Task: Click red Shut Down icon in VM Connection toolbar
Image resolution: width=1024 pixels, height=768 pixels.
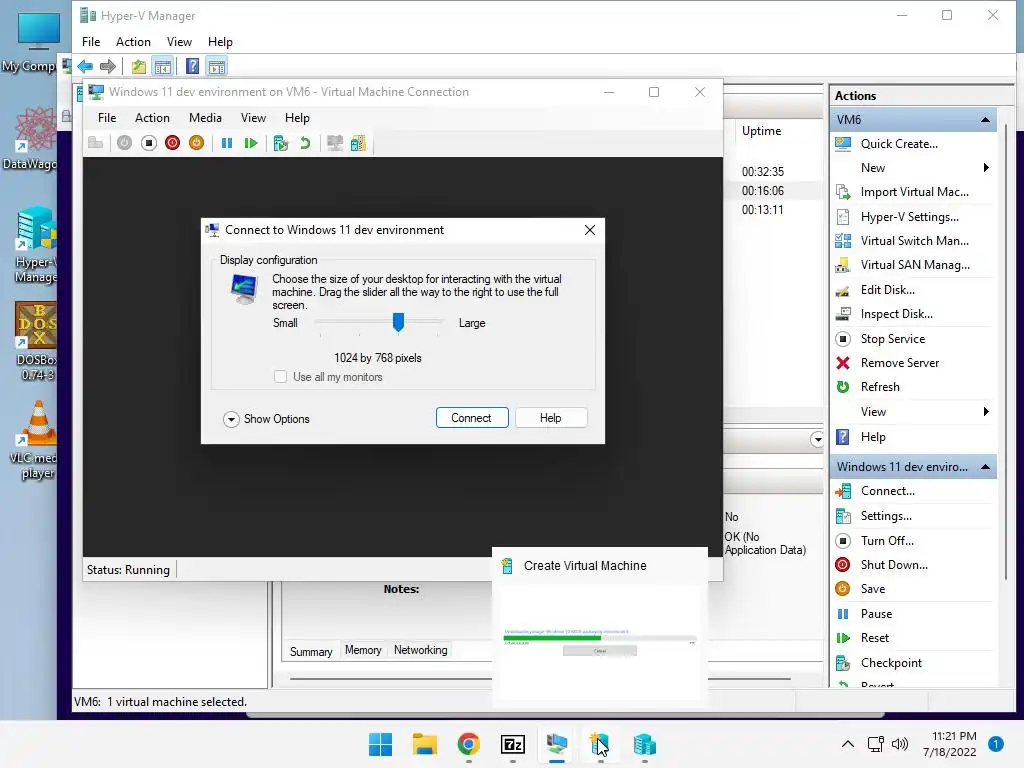Action: (172, 143)
